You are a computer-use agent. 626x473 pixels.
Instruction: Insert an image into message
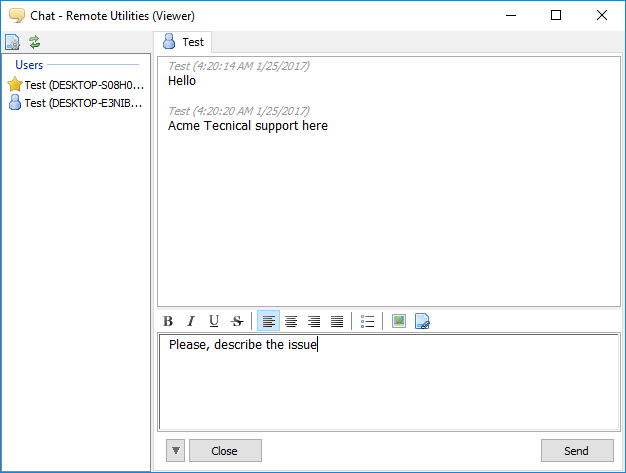[x=399, y=321]
